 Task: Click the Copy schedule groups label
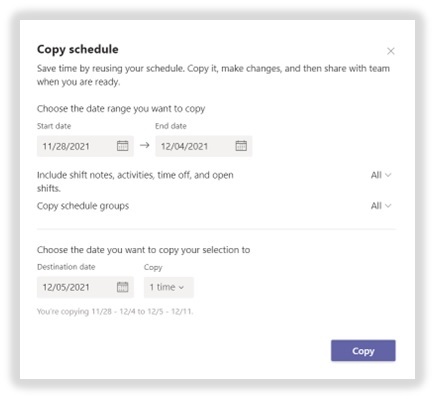pos(83,206)
